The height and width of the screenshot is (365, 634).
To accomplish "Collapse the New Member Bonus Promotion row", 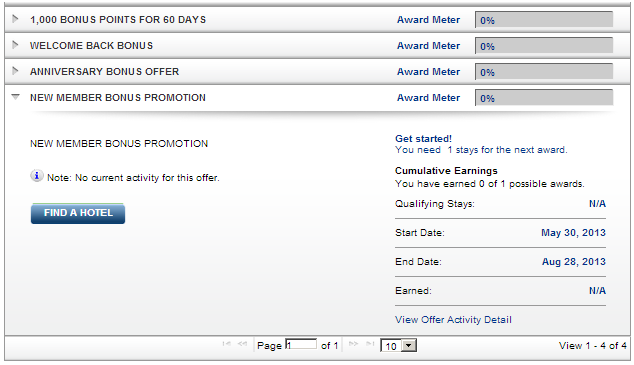I will [x=15, y=97].
